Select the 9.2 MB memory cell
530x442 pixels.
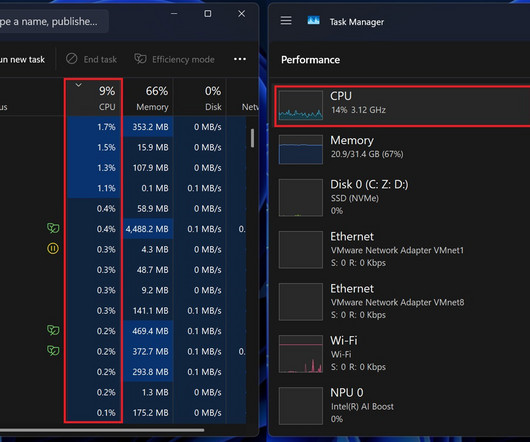[x=148, y=290]
